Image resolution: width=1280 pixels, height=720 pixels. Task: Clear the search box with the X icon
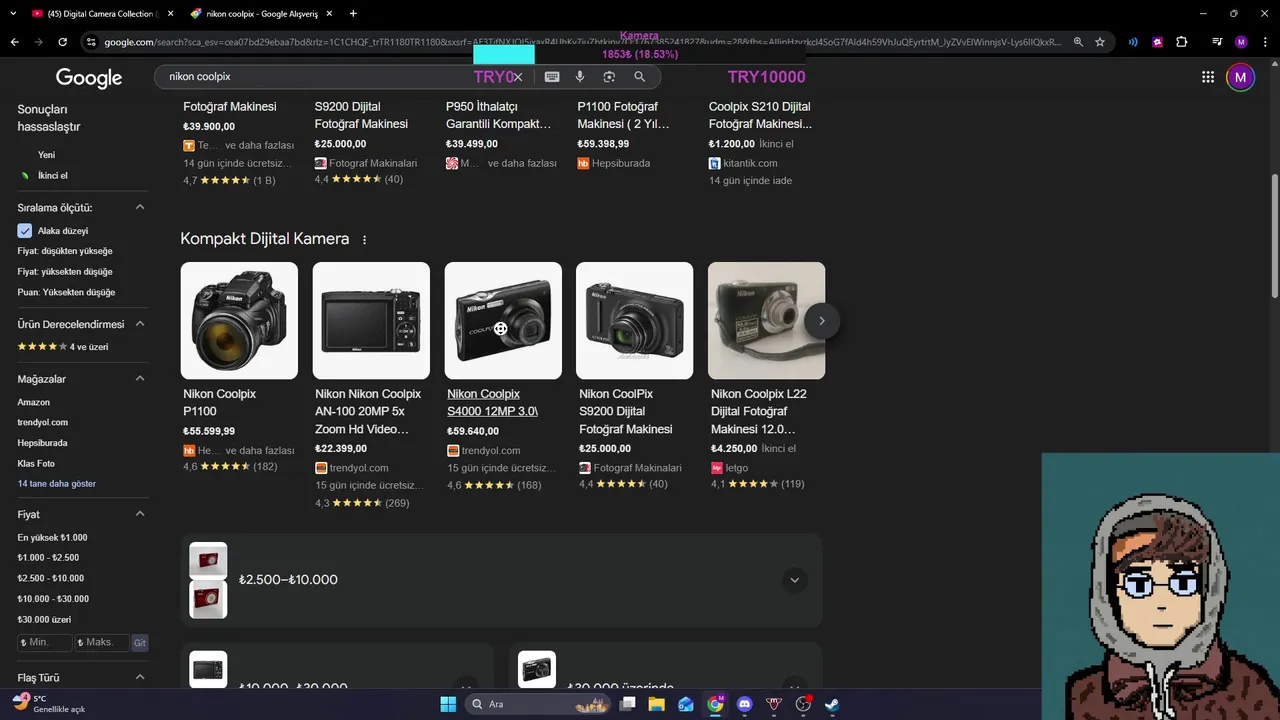518,77
